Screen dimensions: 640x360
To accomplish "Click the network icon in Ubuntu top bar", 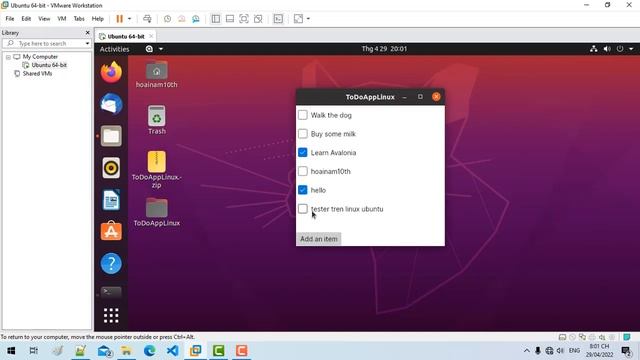I will pyautogui.click(x=593, y=49).
